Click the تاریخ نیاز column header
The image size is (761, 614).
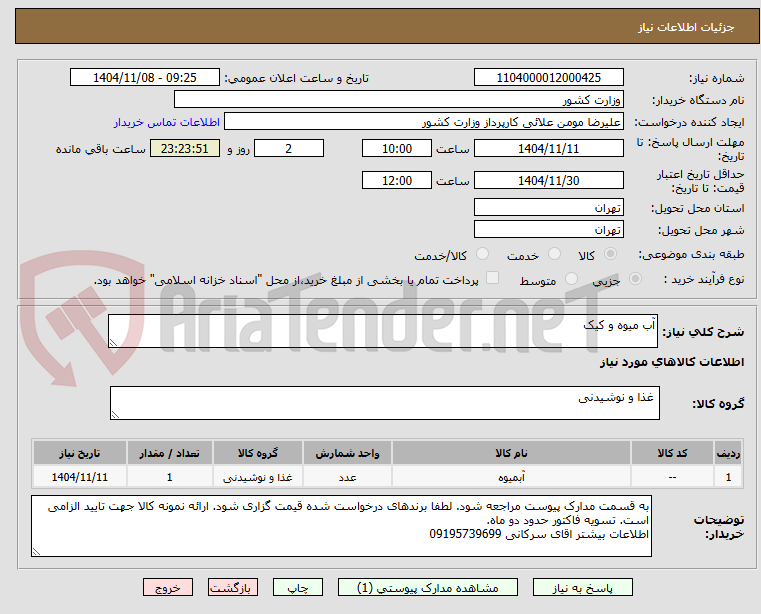click(x=80, y=453)
